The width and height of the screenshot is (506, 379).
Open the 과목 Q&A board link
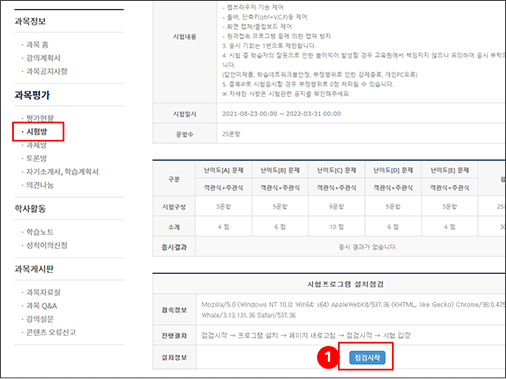click(42, 306)
